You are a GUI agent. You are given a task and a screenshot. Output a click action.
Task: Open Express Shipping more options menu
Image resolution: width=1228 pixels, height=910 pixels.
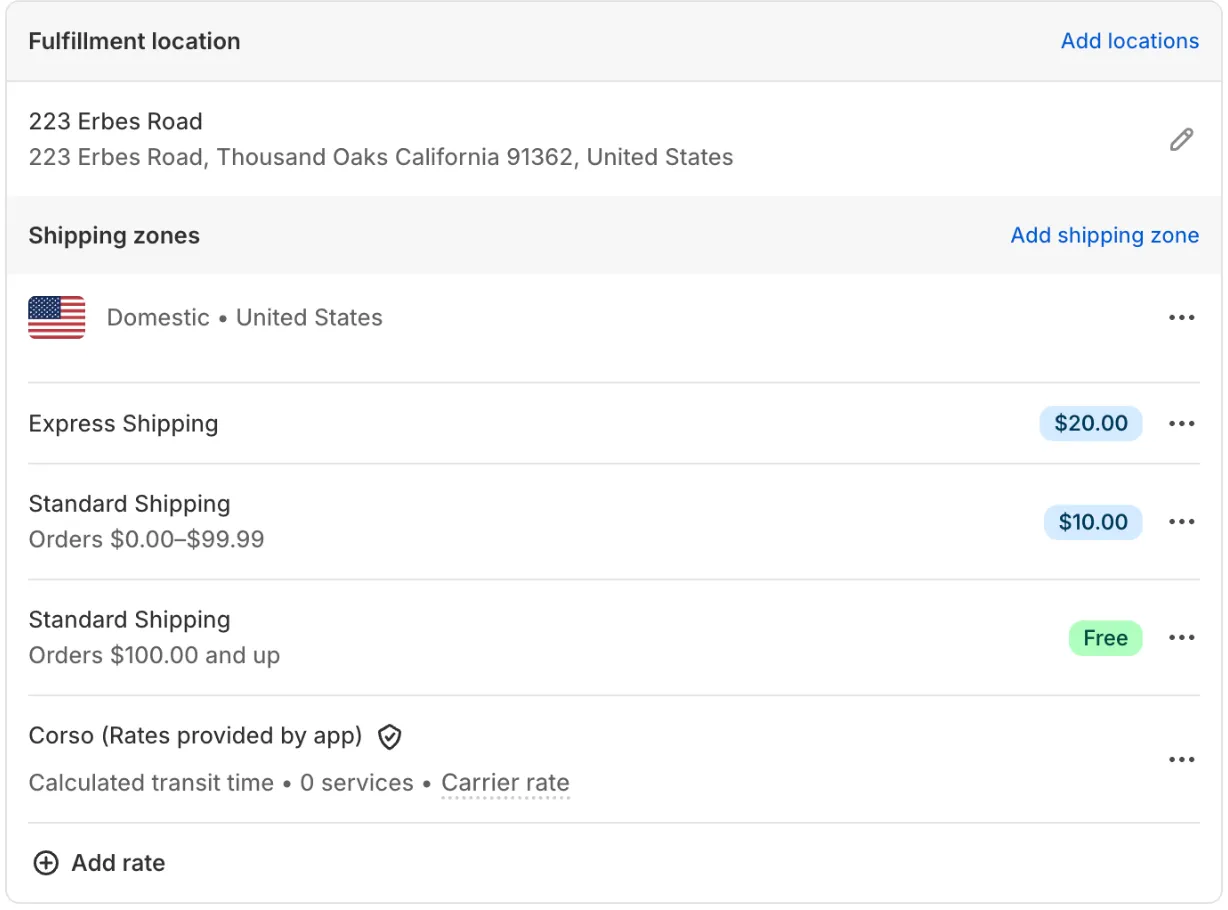1181,424
